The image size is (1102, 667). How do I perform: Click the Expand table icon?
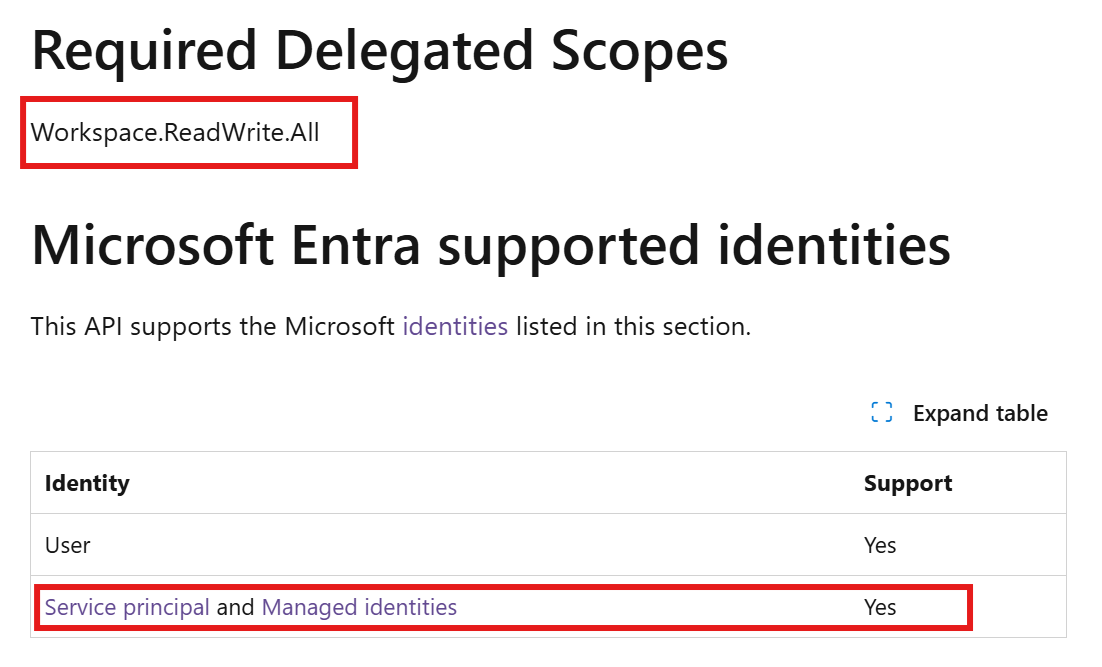tap(881, 413)
